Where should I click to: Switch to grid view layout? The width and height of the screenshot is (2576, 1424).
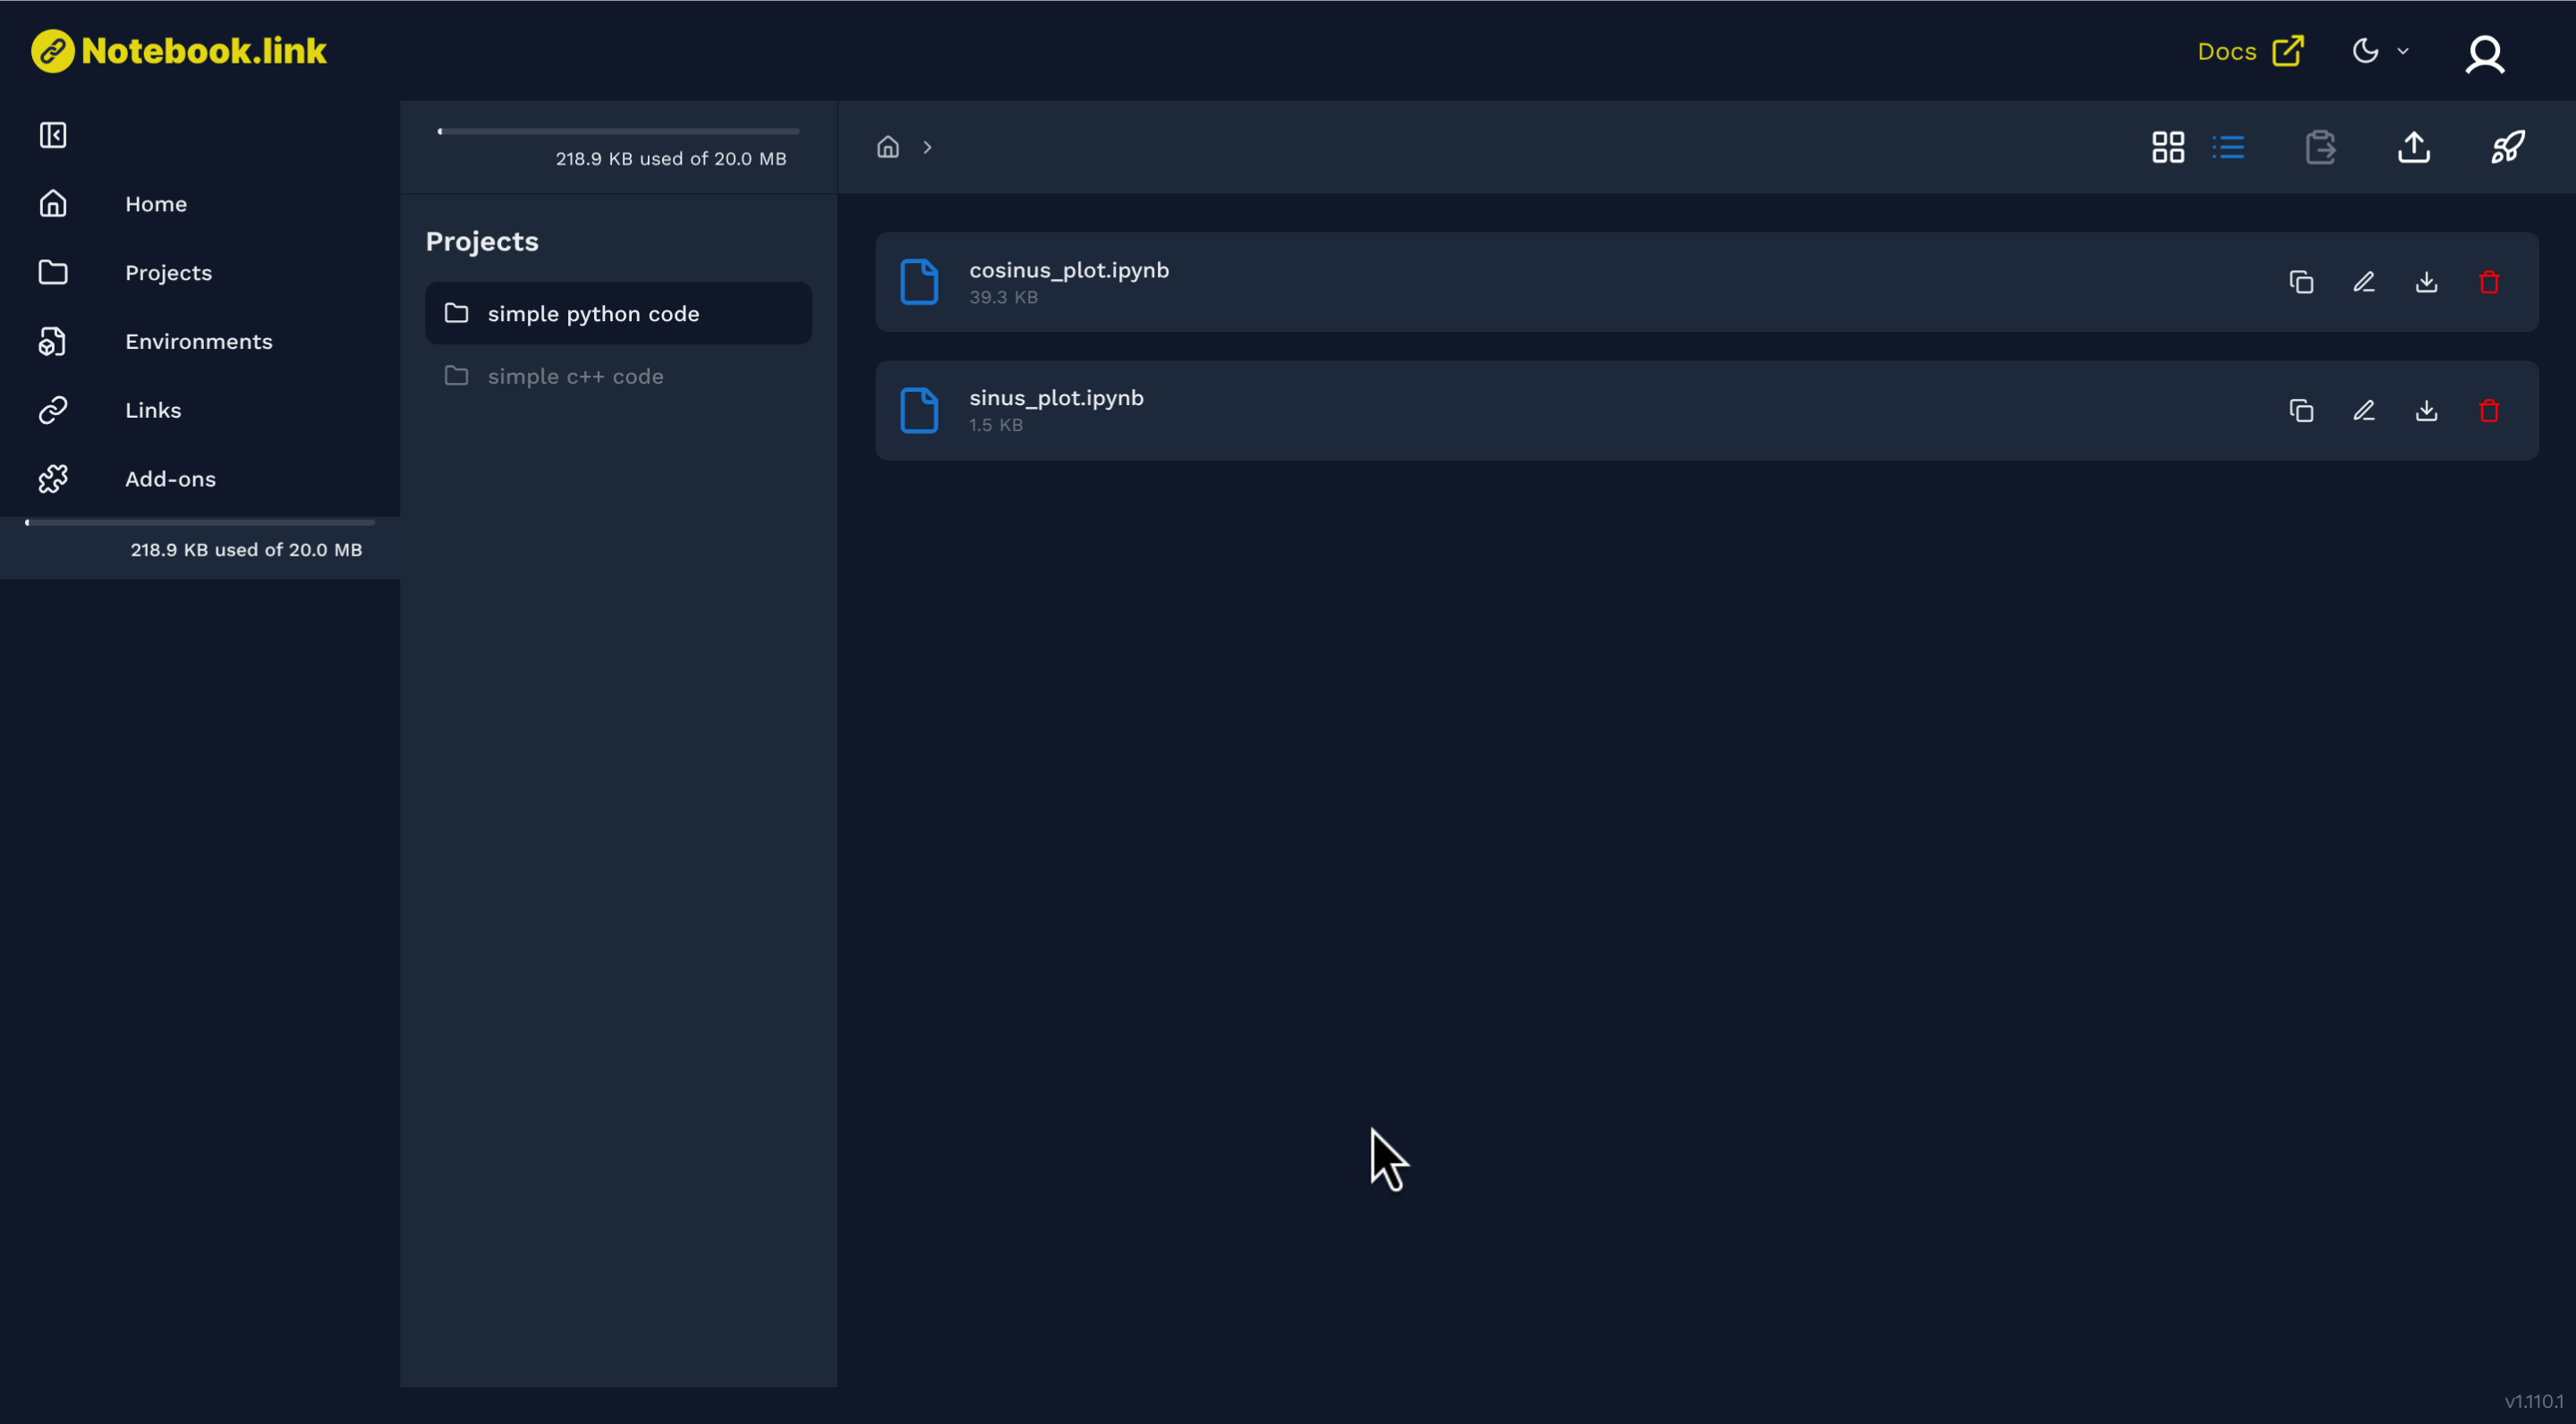2168,147
